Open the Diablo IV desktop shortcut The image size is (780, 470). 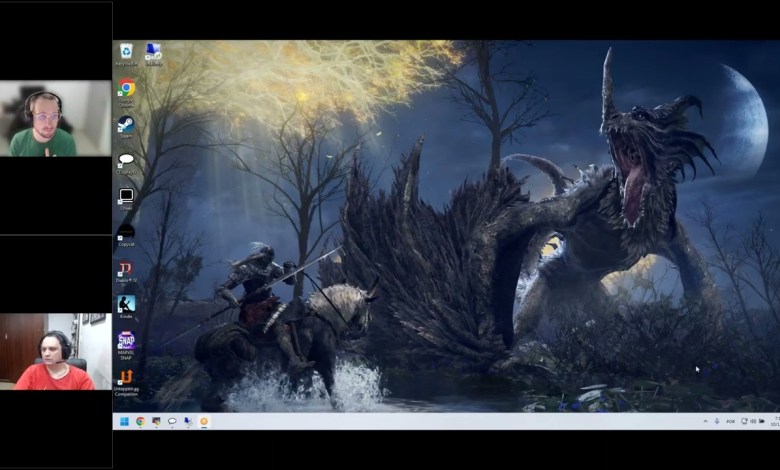click(126, 269)
